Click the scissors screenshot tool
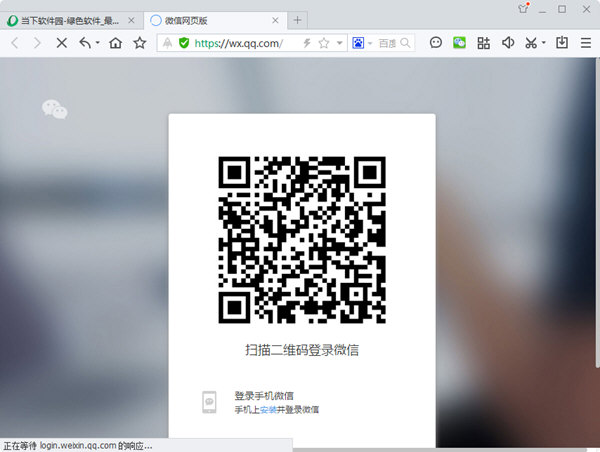 coord(531,43)
